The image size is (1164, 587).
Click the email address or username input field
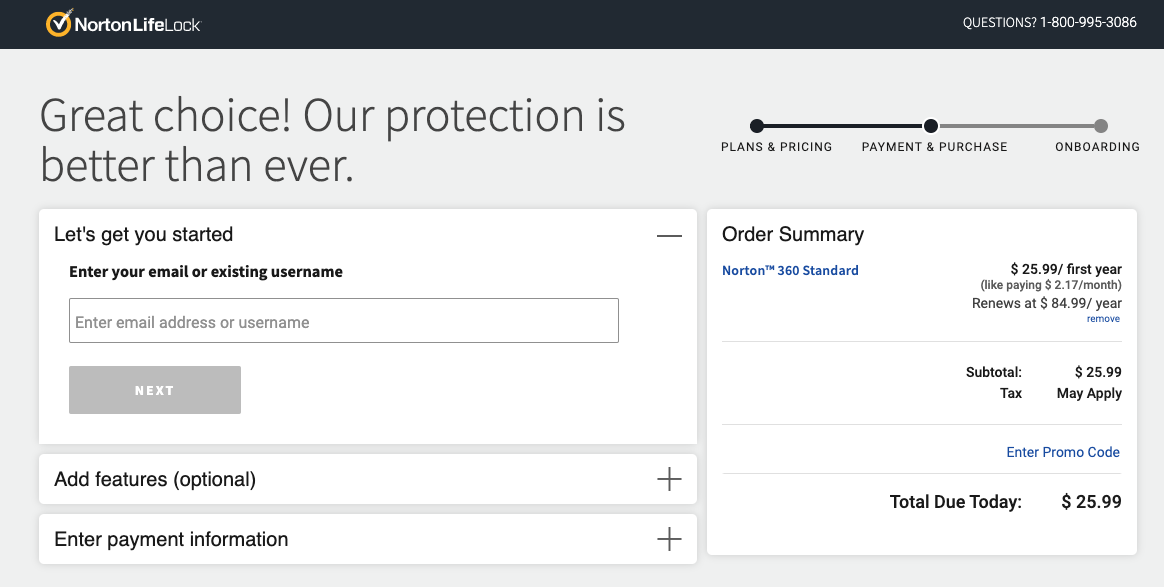click(343, 320)
